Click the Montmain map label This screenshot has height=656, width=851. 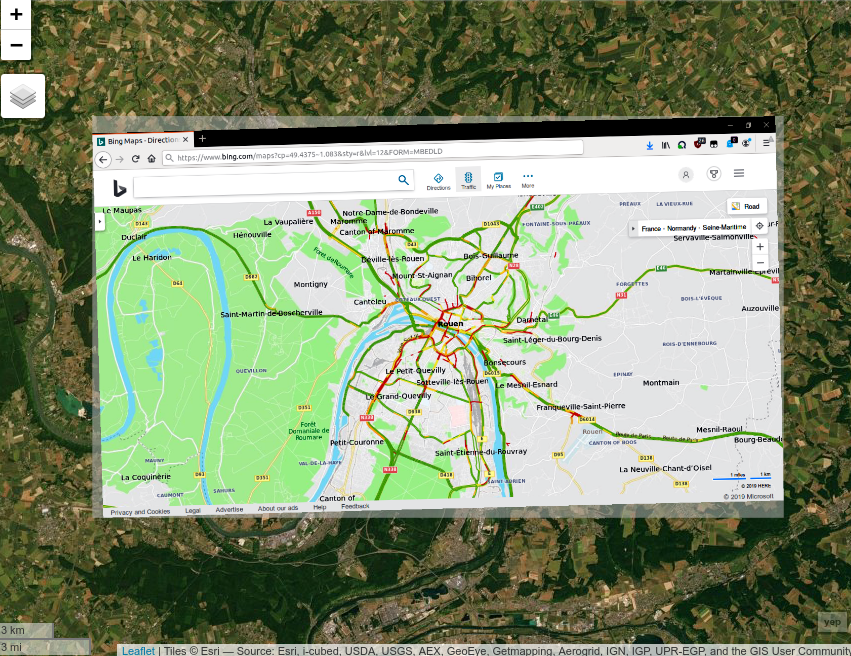click(x=661, y=383)
